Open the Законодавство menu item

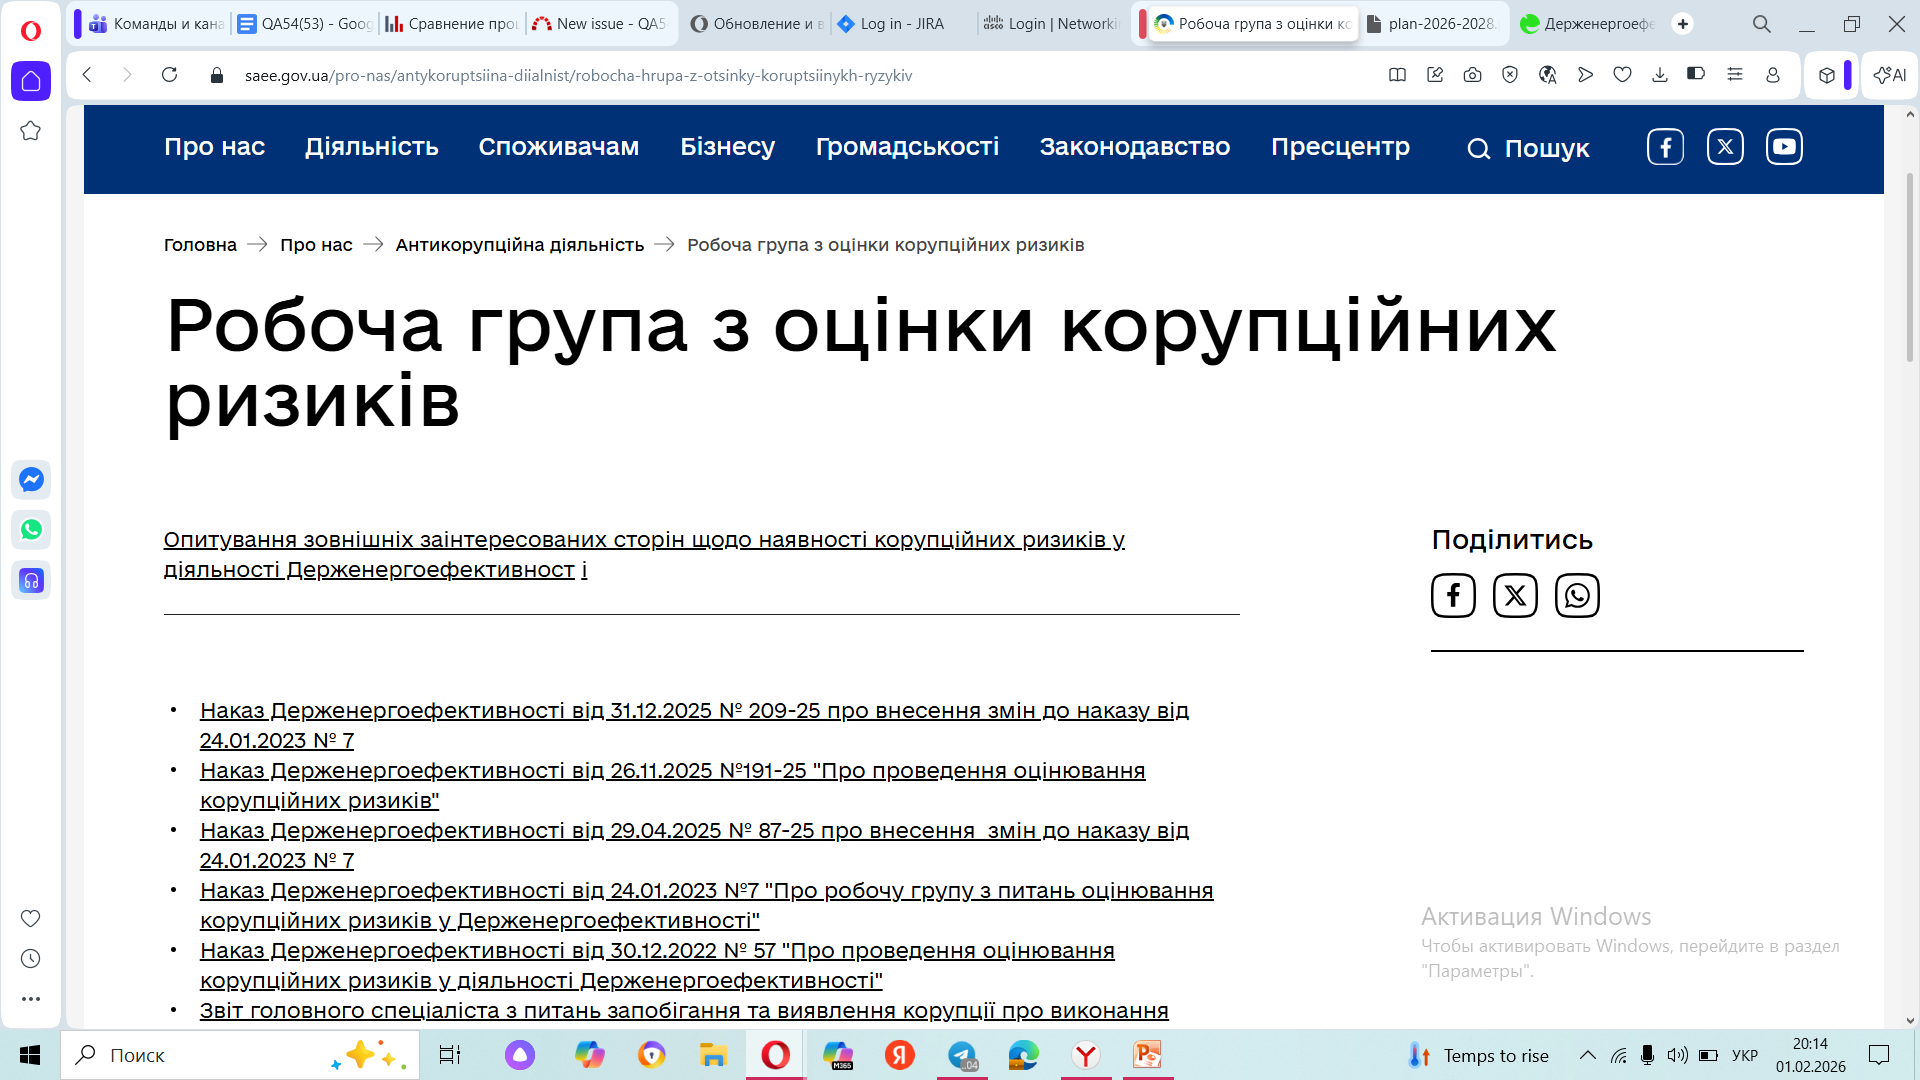pyautogui.click(x=1134, y=147)
